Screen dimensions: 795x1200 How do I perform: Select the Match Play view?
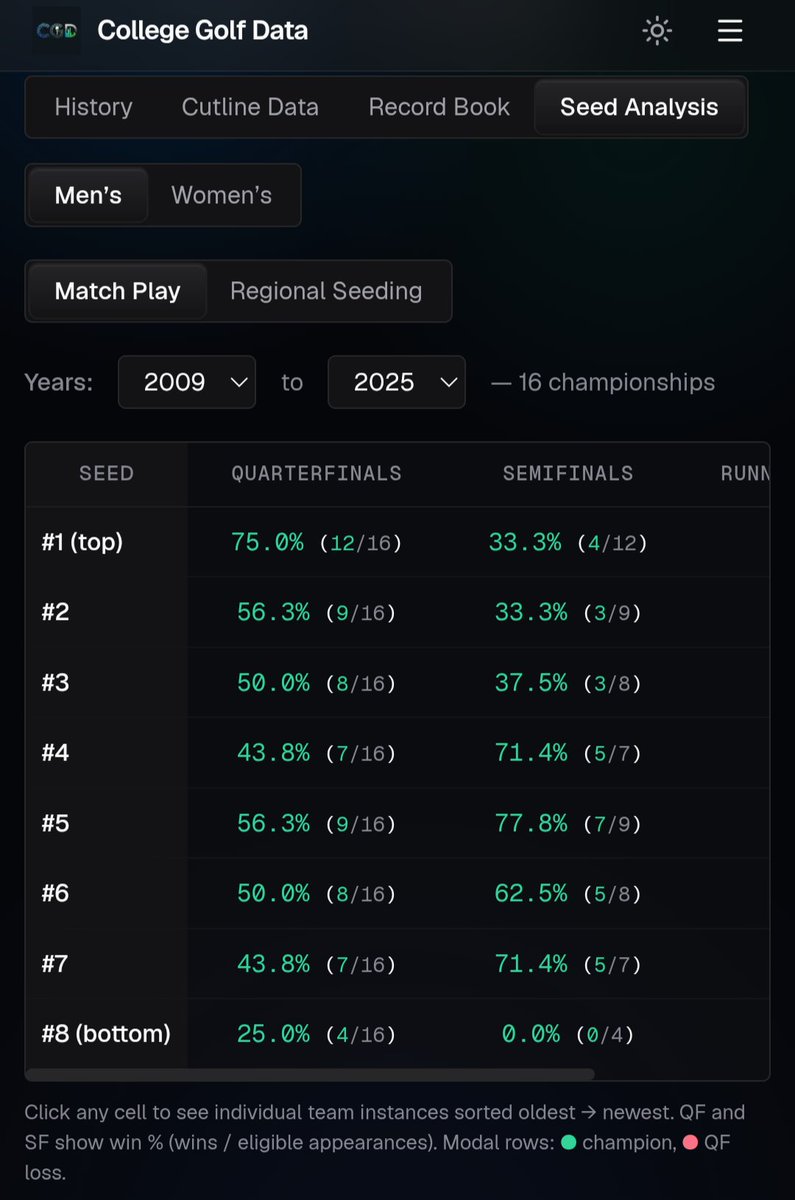tap(118, 291)
